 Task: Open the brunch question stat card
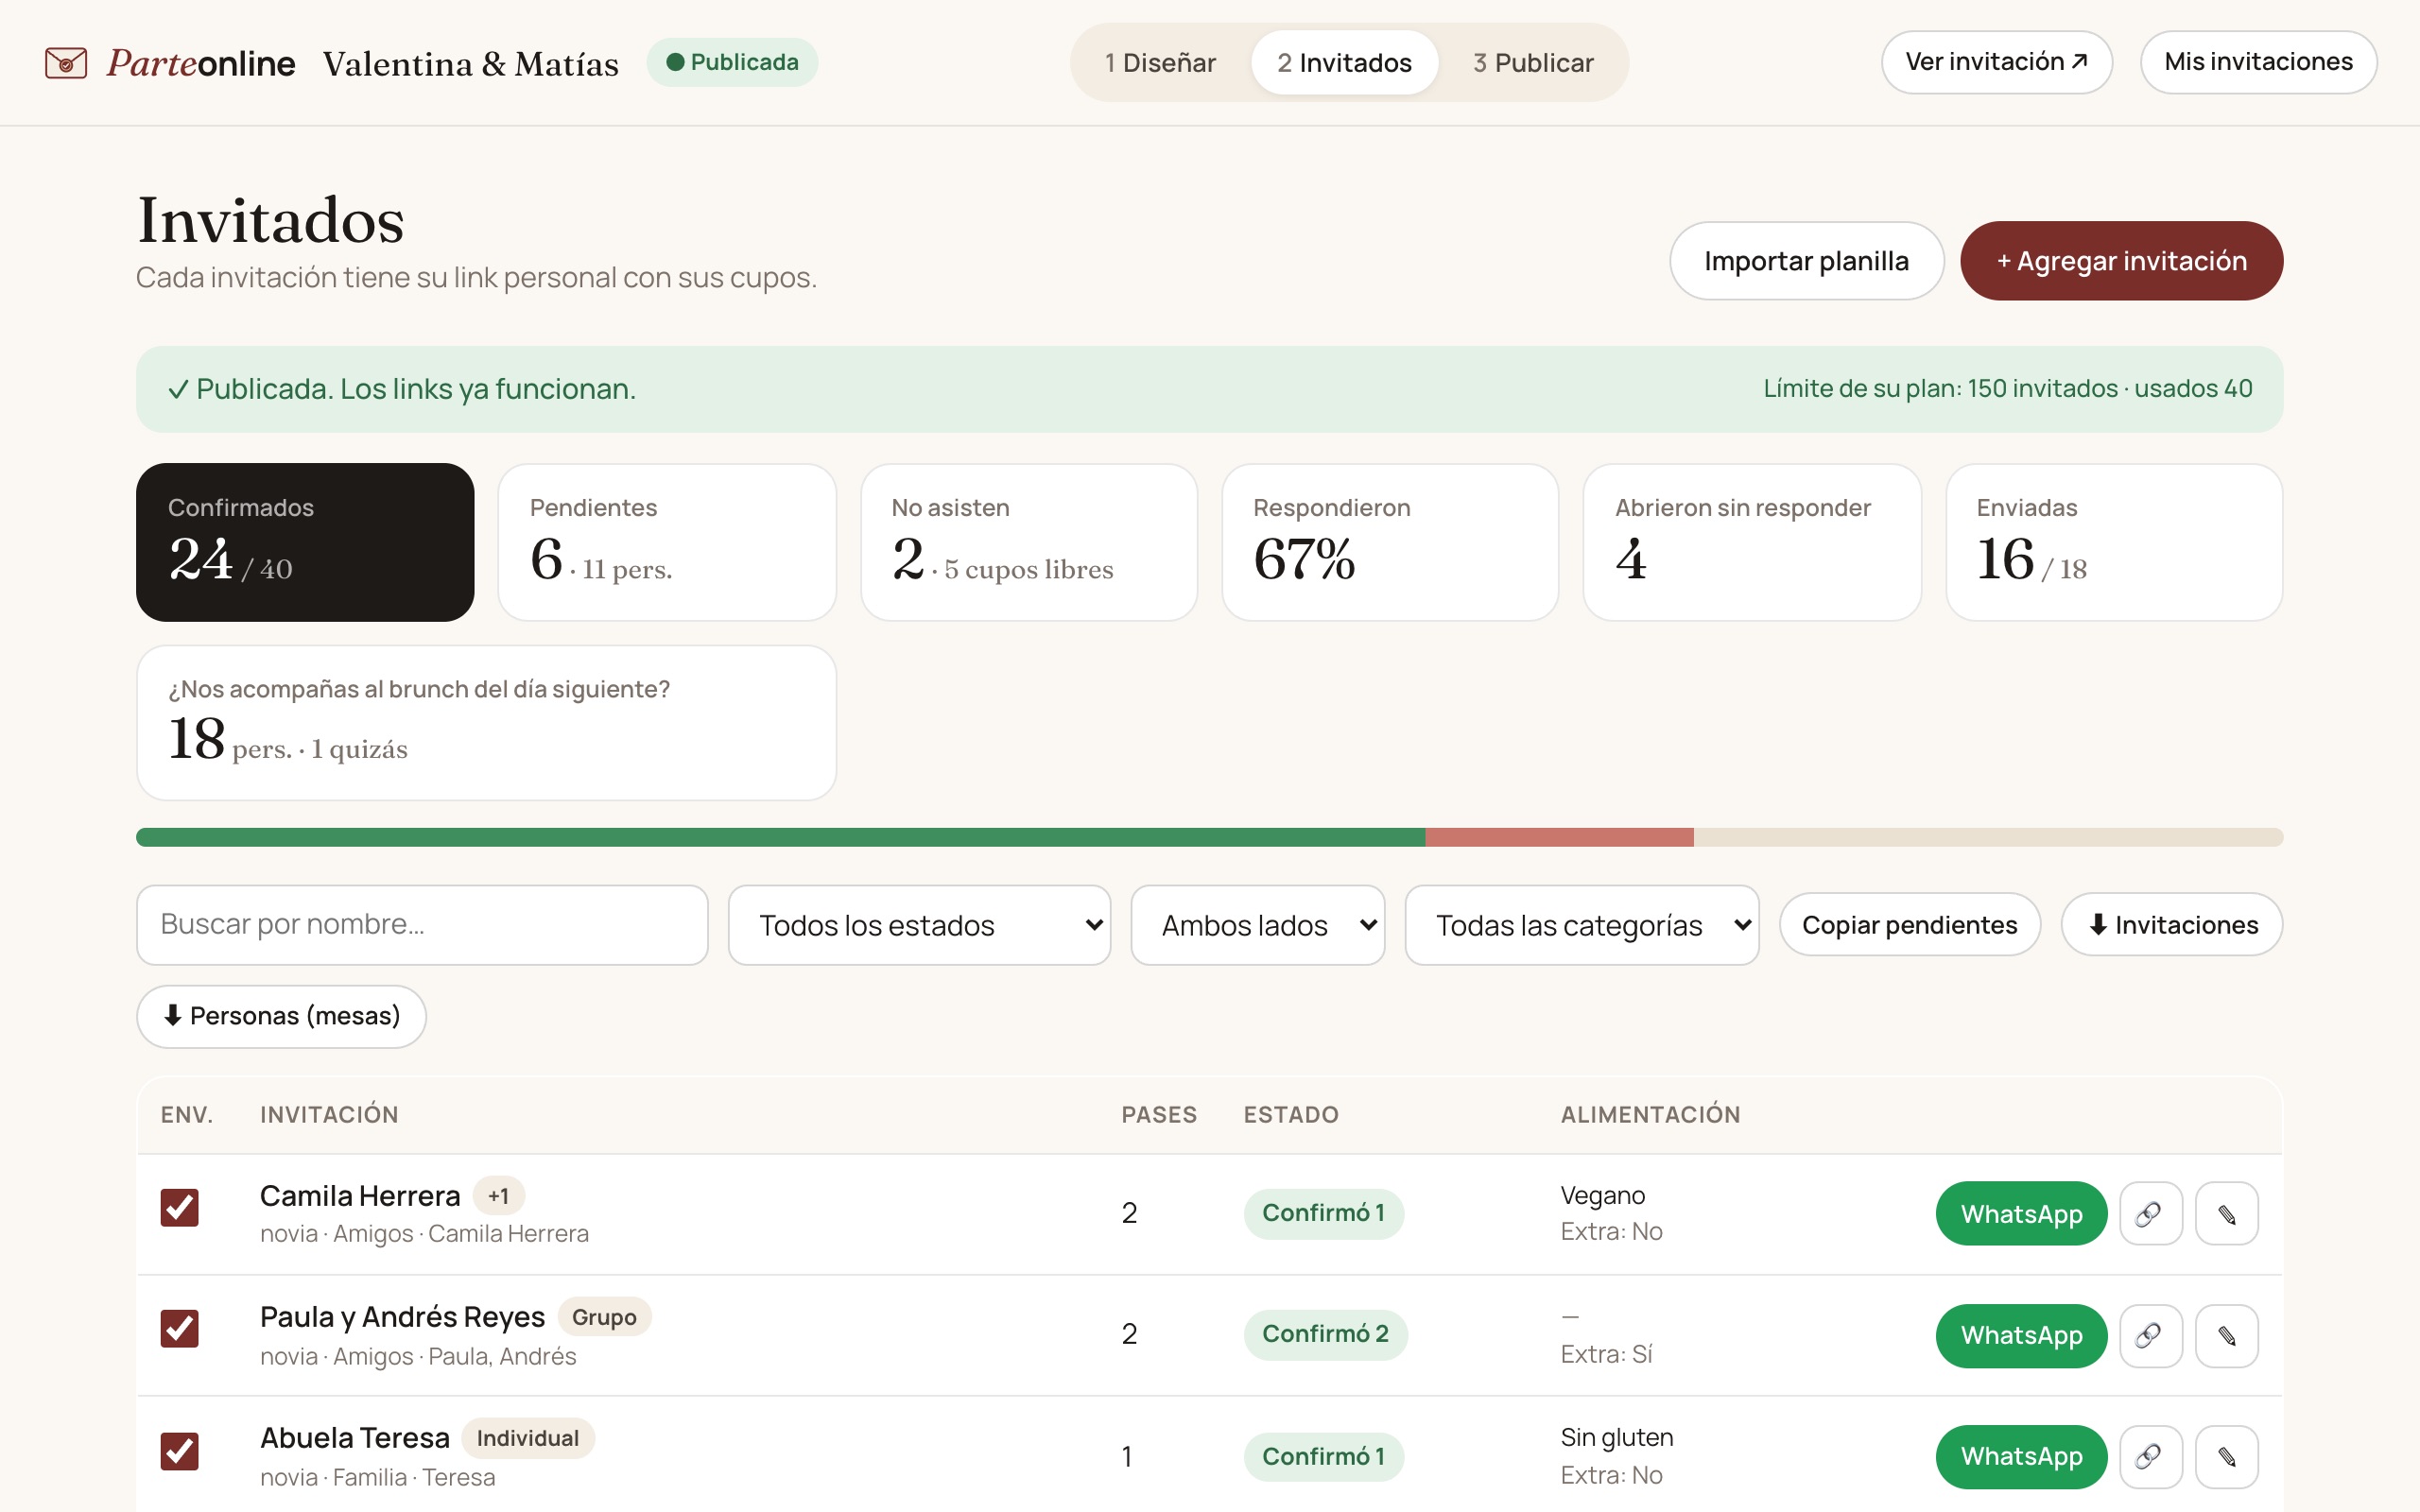tap(486, 722)
